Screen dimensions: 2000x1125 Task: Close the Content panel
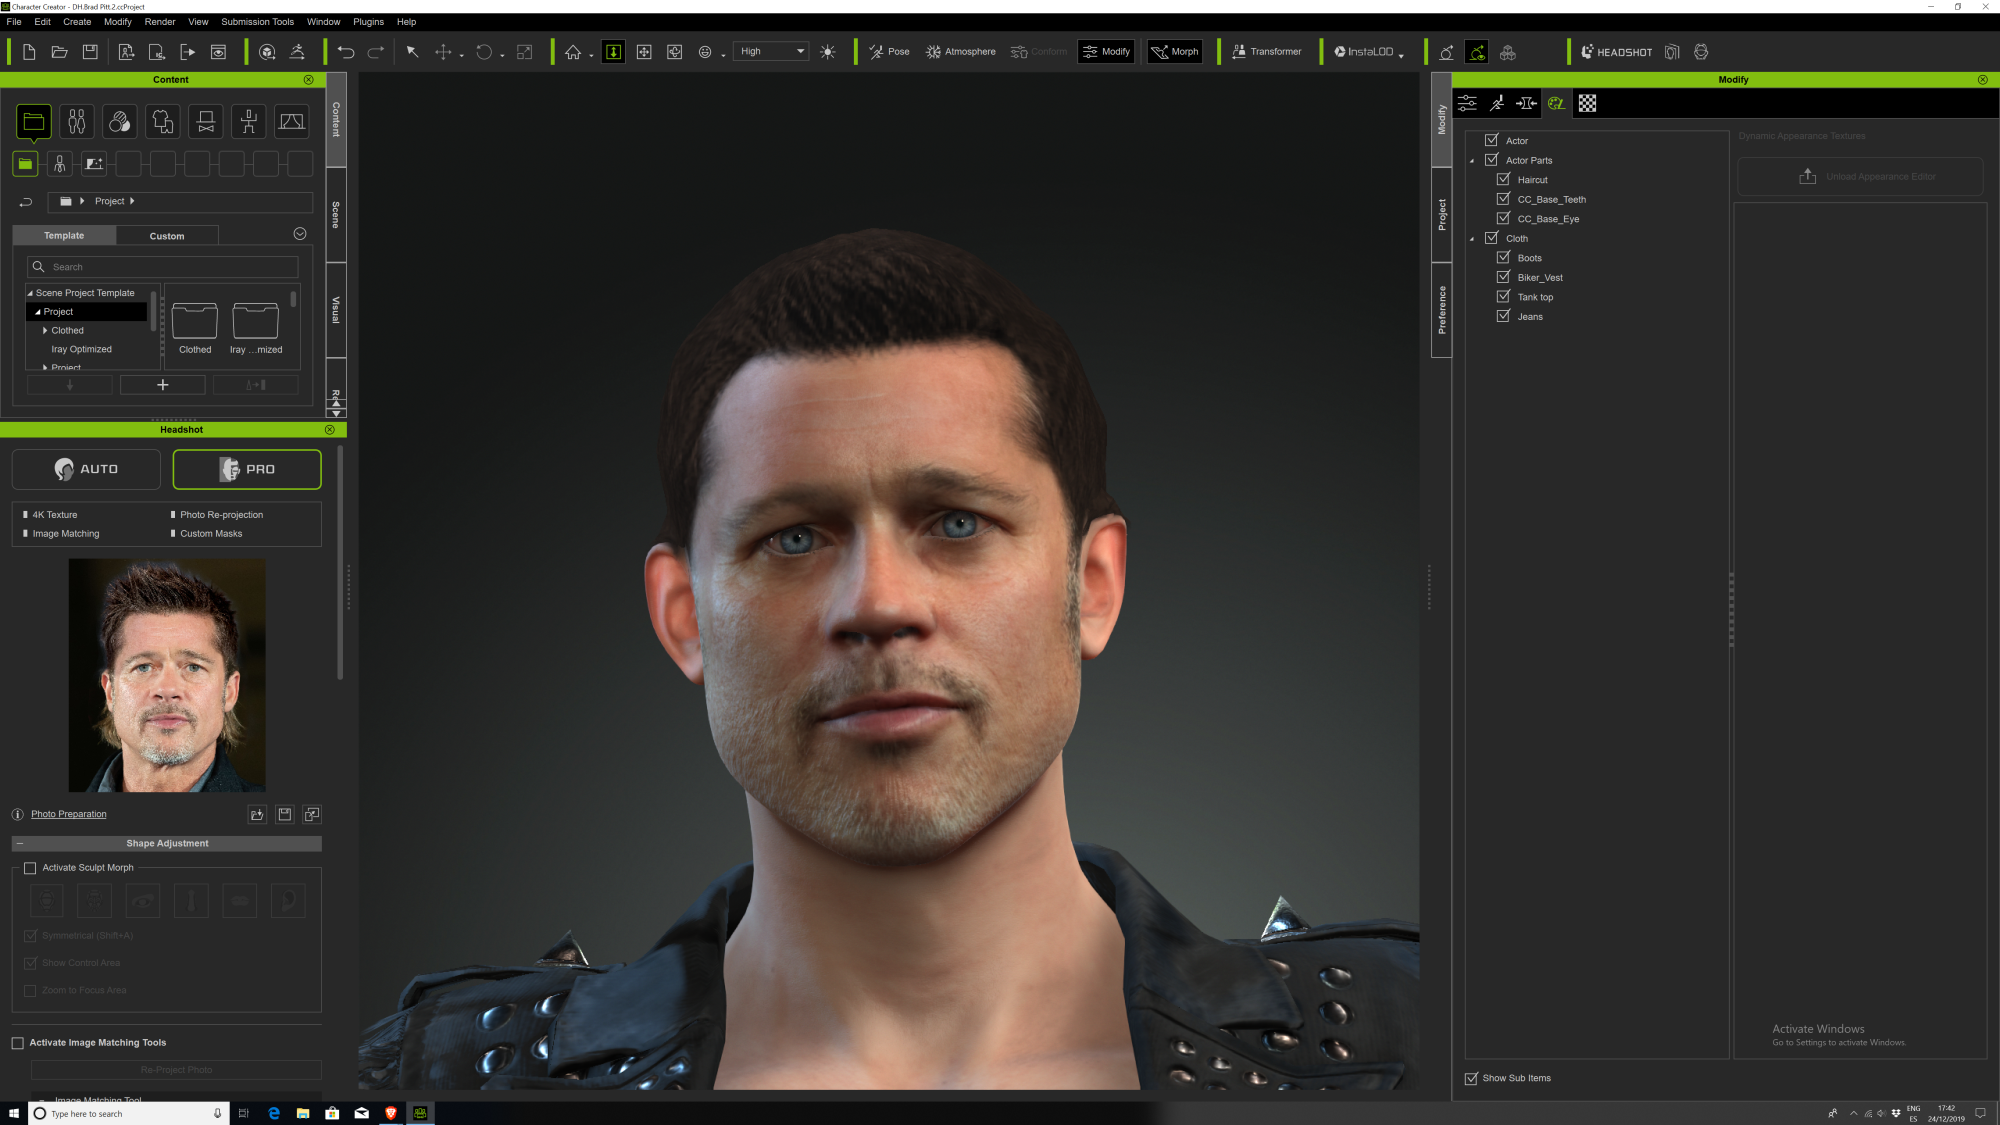(x=309, y=80)
